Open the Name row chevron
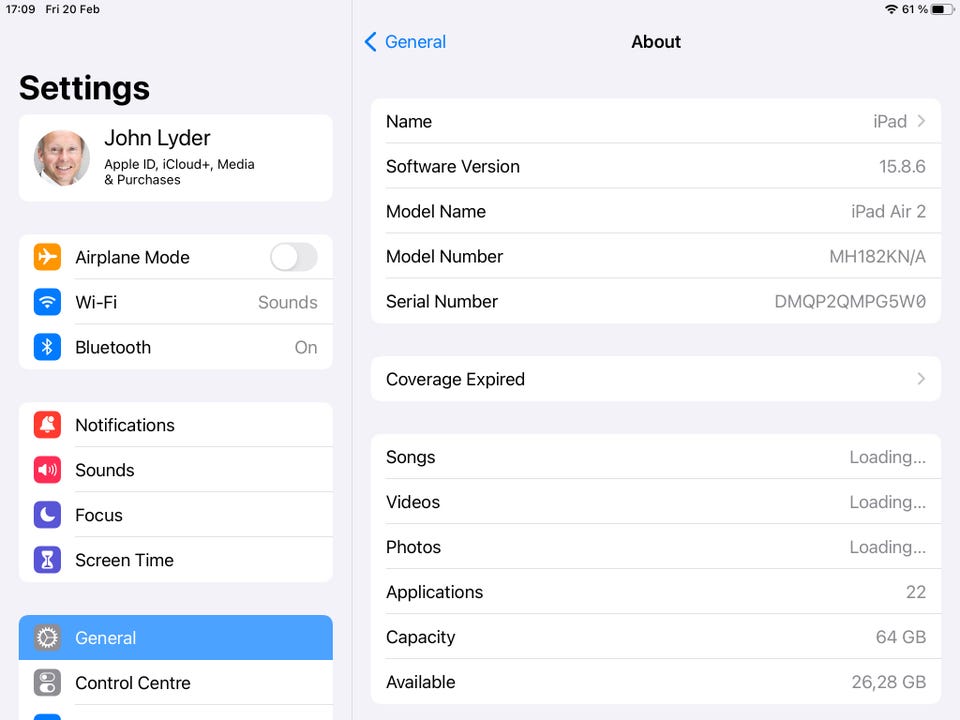Image resolution: width=960 pixels, height=720 pixels. pyautogui.click(x=921, y=121)
